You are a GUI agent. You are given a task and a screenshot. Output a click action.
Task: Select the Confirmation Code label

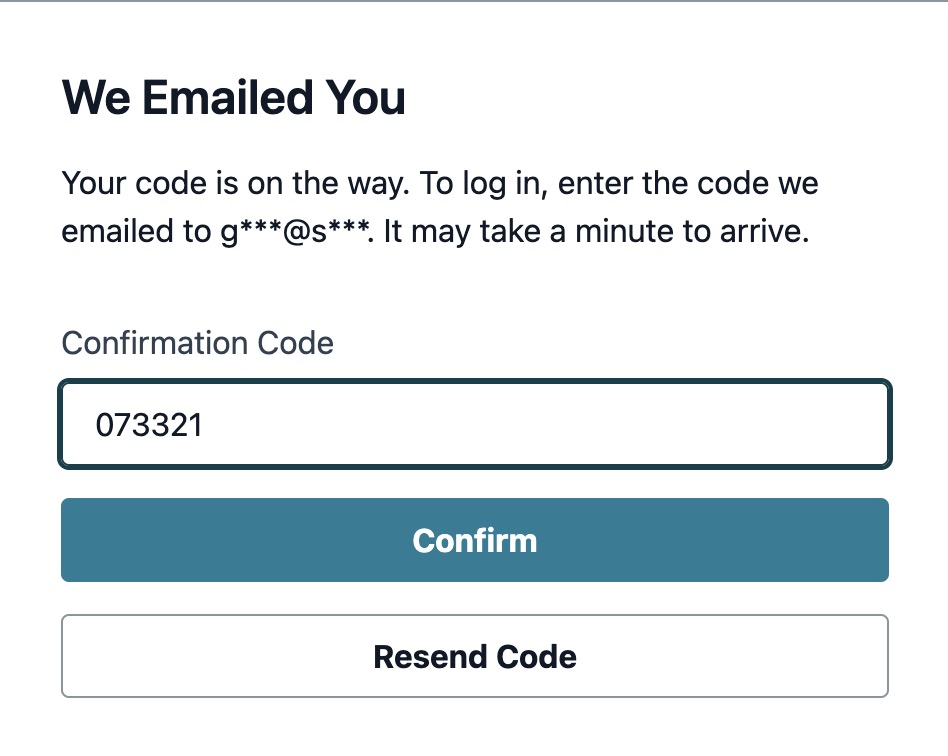(197, 343)
